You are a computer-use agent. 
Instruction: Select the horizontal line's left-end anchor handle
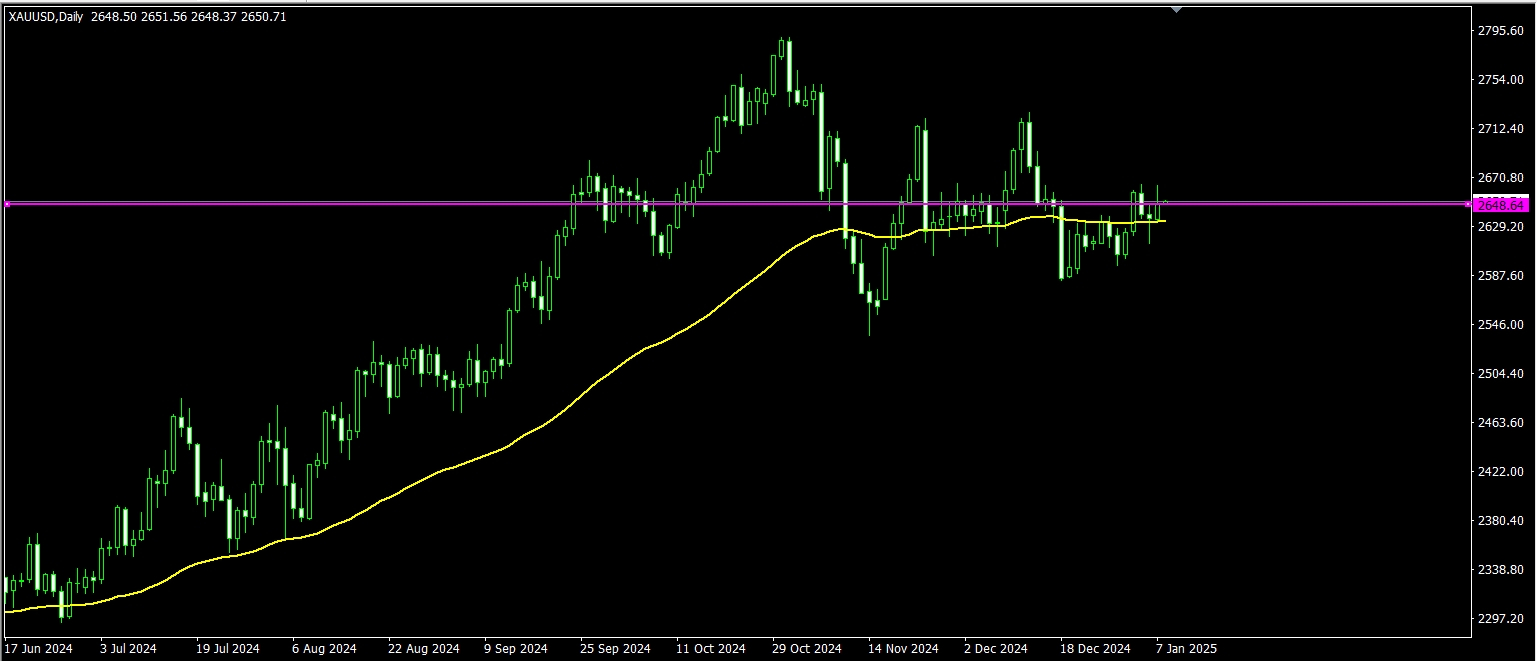(x=7, y=204)
